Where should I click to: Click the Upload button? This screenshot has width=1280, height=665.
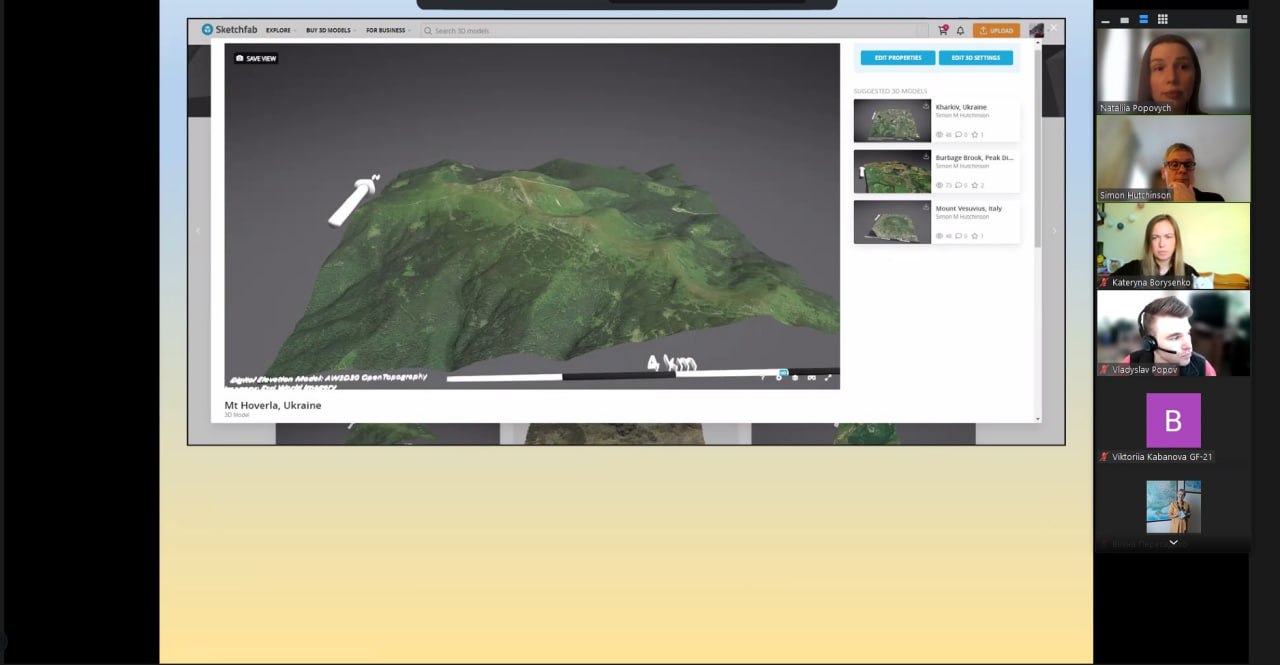click(996, 30)
